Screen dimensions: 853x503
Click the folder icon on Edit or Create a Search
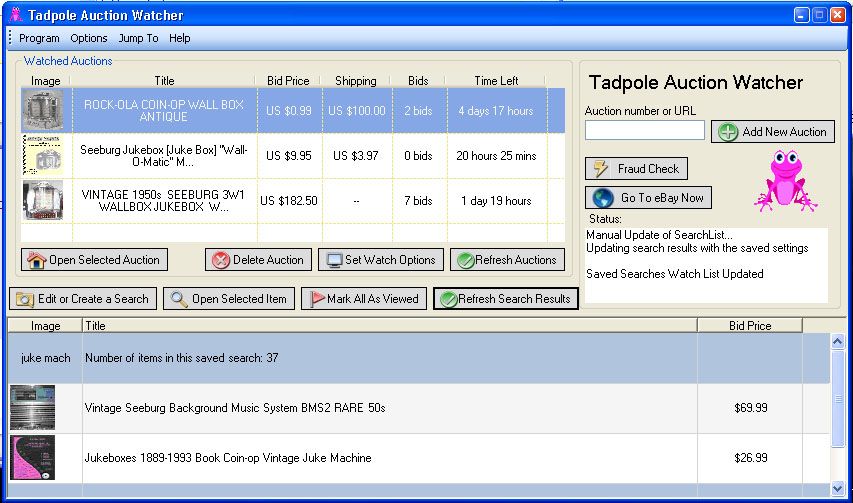coord(24,299)
